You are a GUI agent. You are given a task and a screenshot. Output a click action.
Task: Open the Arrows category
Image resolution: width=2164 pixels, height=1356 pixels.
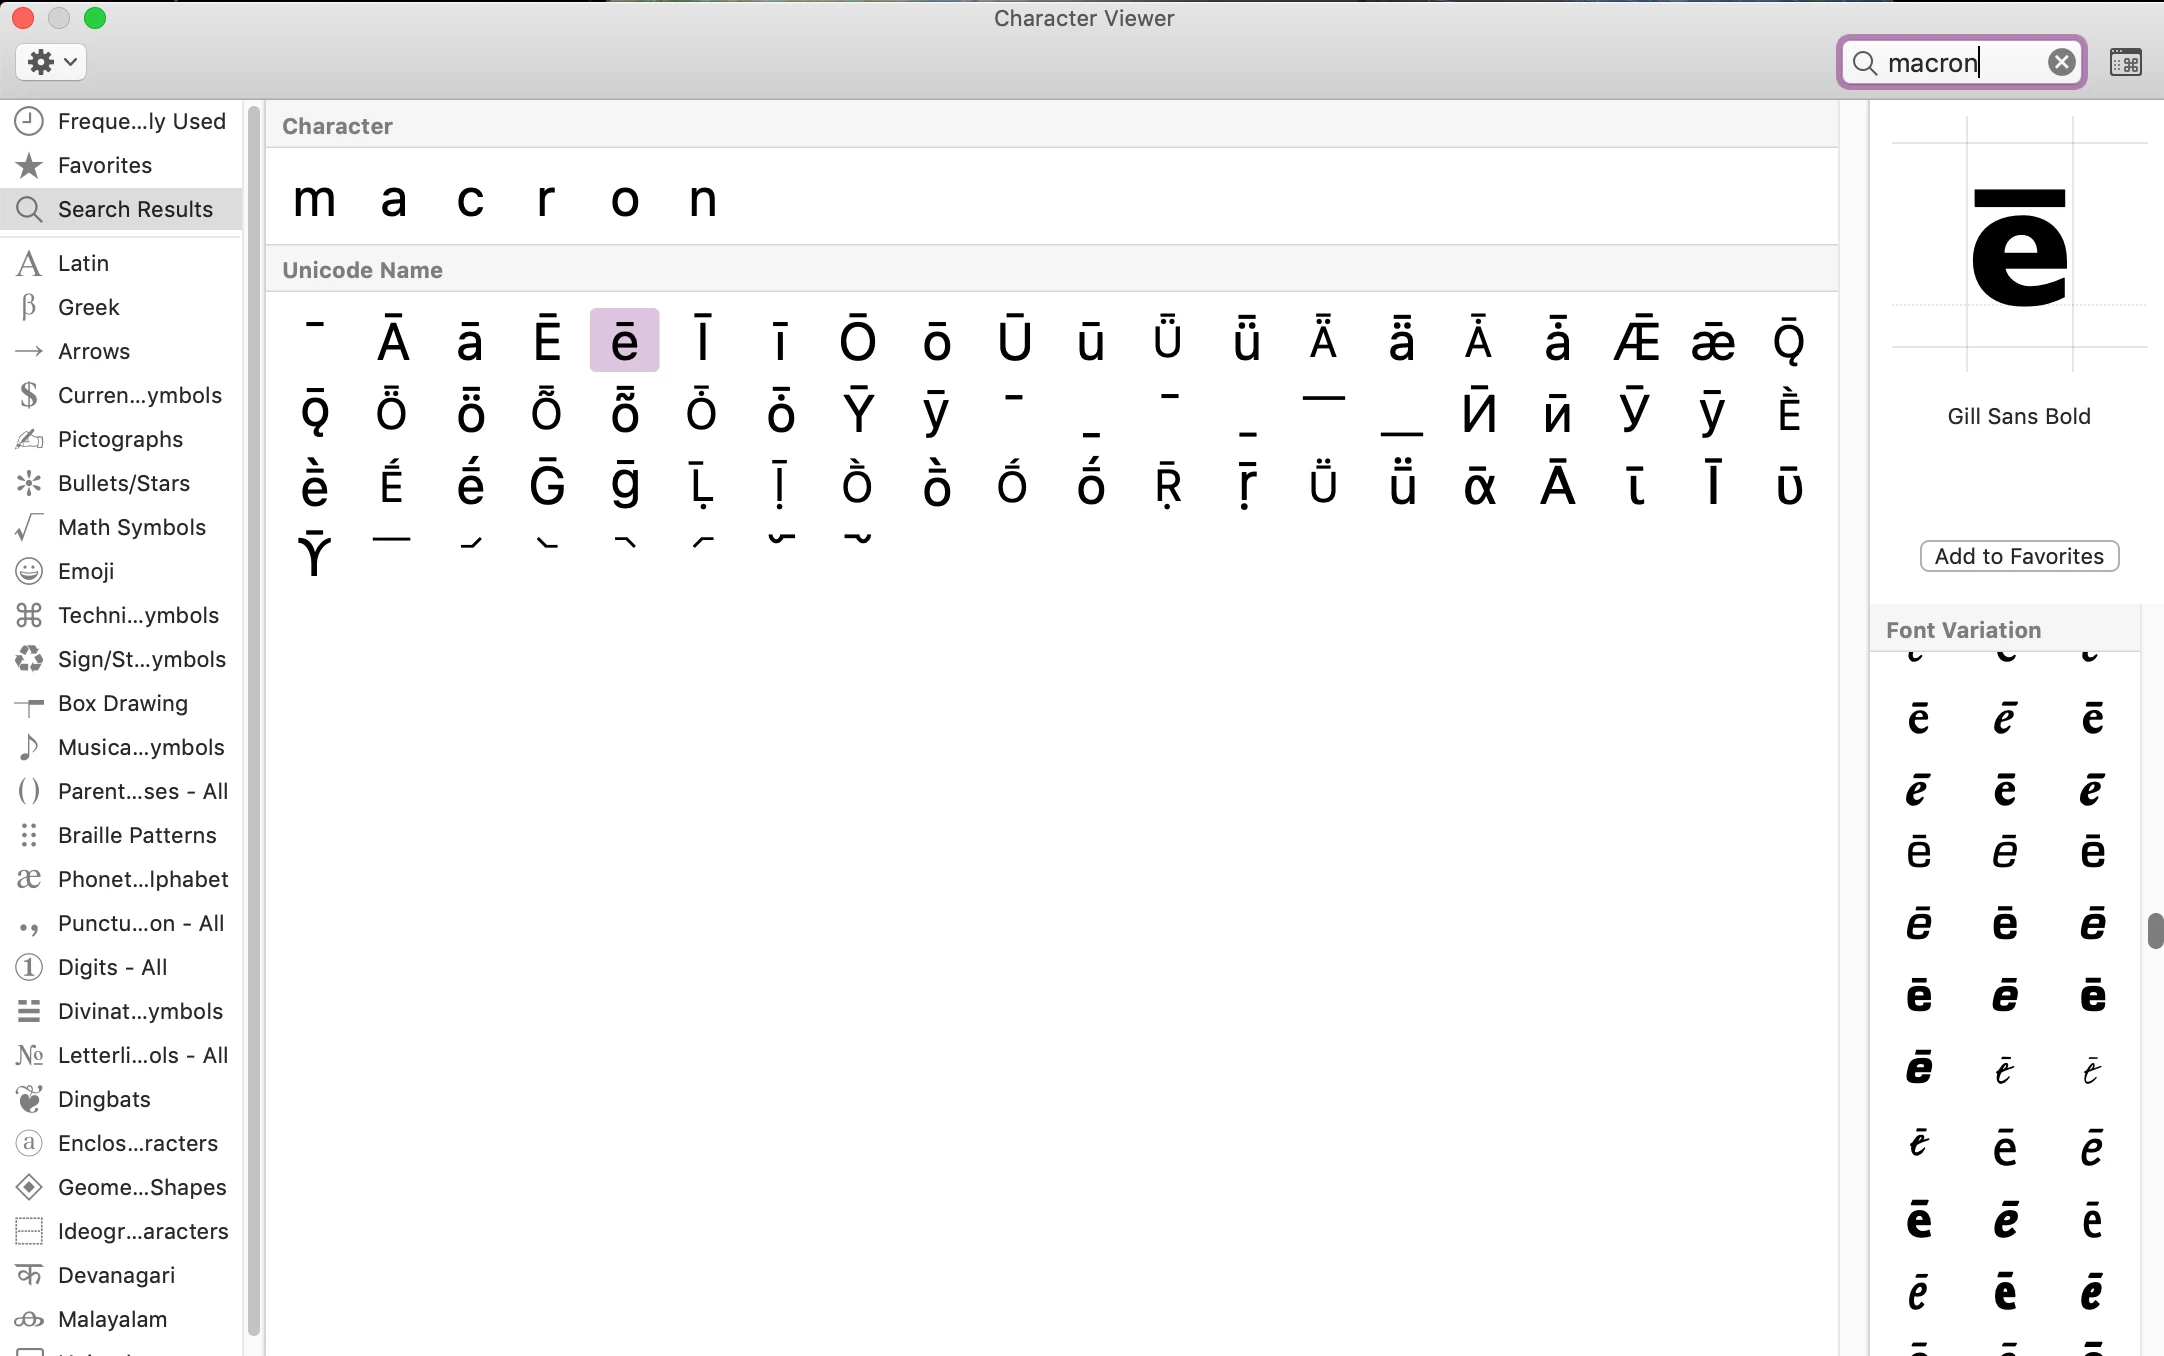tap(93, 351)
